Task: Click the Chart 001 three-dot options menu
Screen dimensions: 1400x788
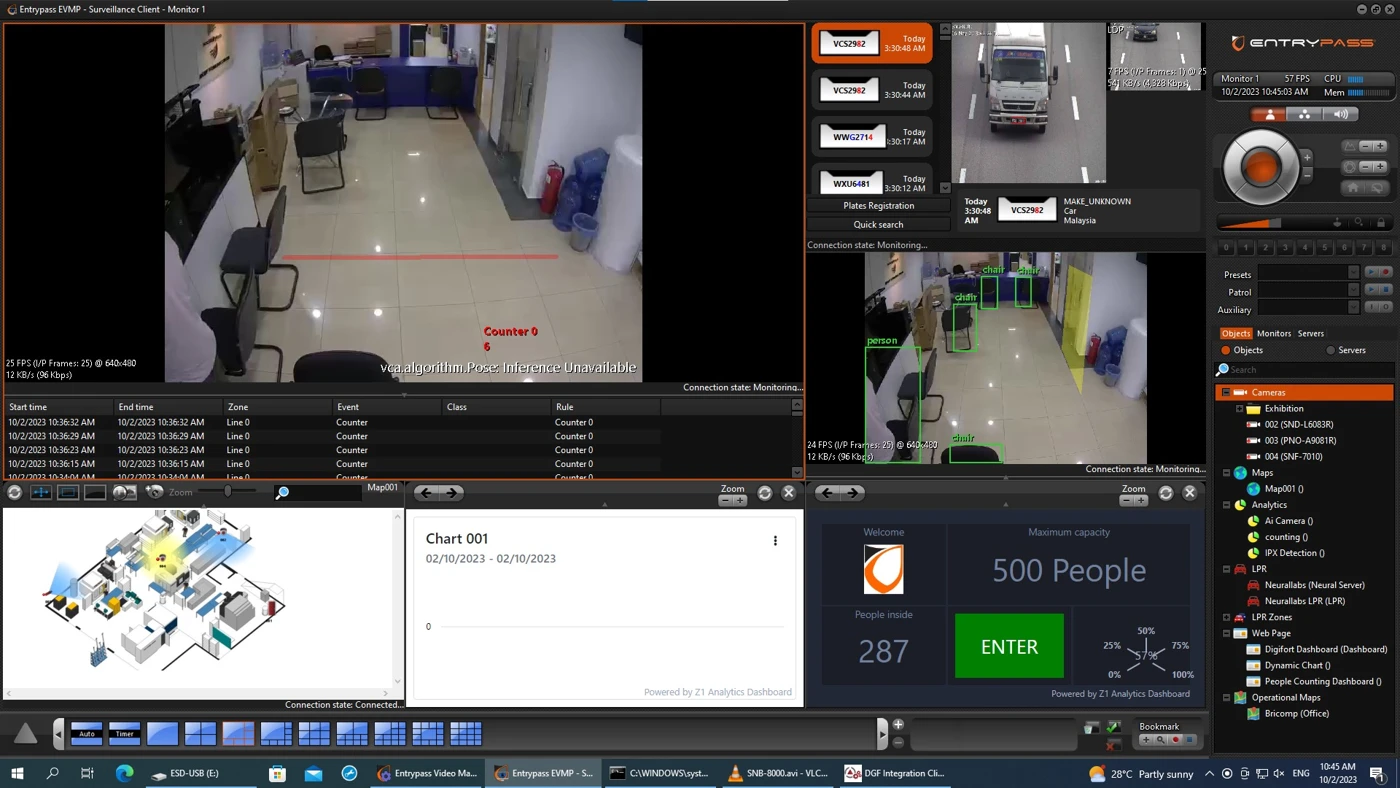Action: pyautogui.click(x=775, y=541)
